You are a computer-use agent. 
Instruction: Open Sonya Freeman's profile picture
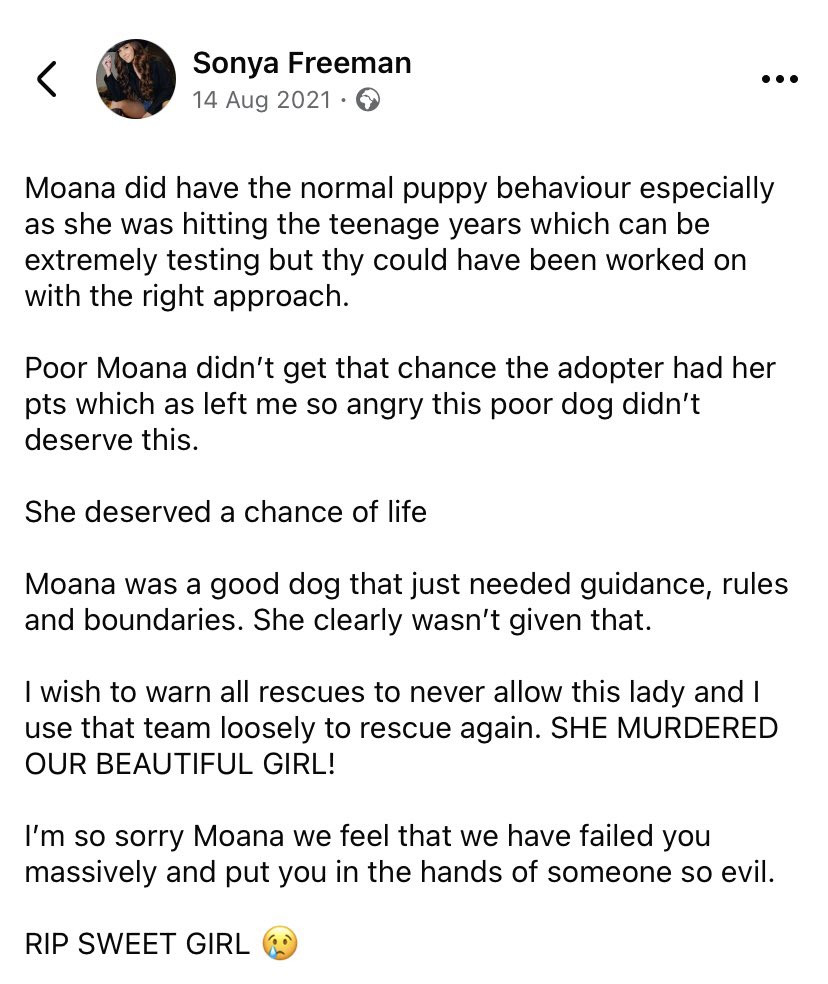[135, 79]
